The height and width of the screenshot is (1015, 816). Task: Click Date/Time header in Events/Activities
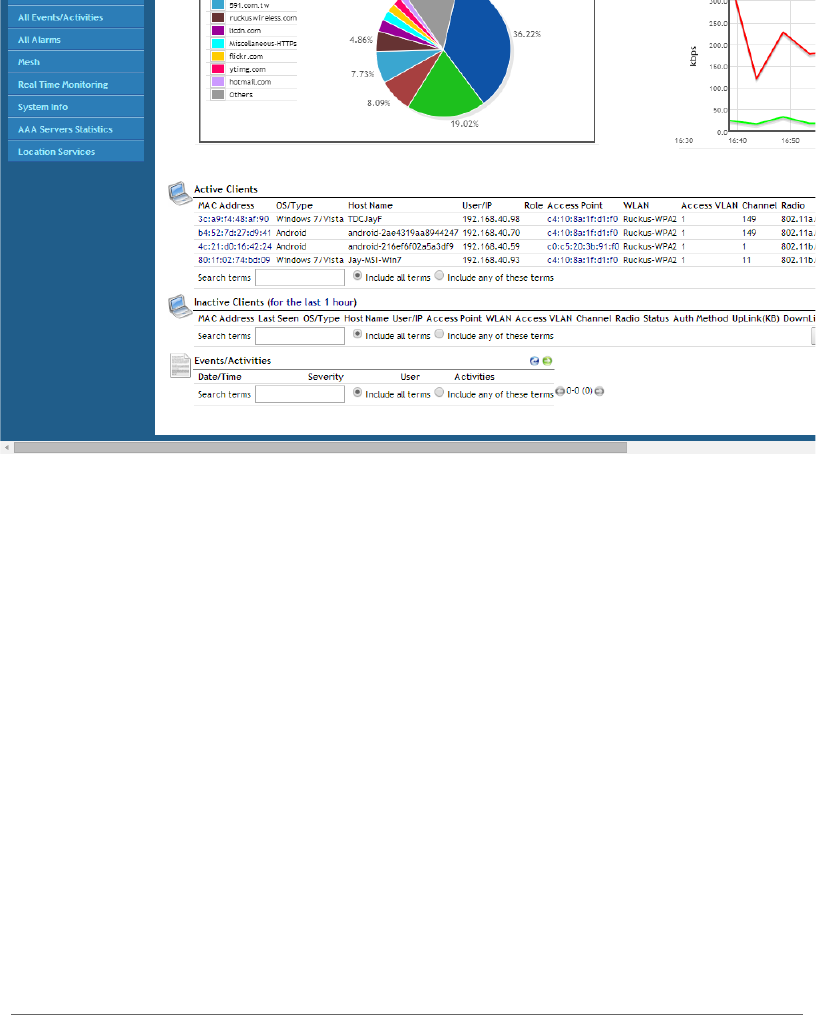click(x=220, y=377)
